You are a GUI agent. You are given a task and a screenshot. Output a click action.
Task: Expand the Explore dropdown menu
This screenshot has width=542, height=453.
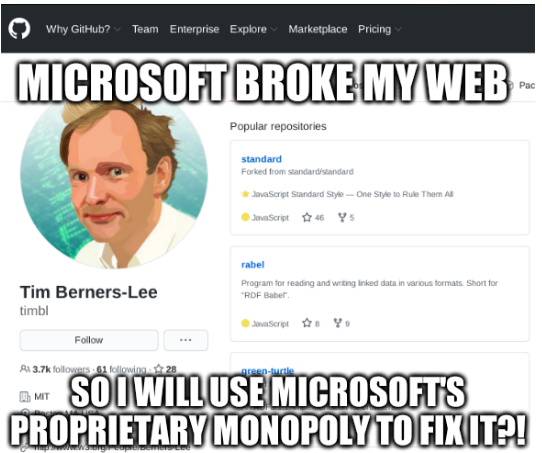point(253,29)
